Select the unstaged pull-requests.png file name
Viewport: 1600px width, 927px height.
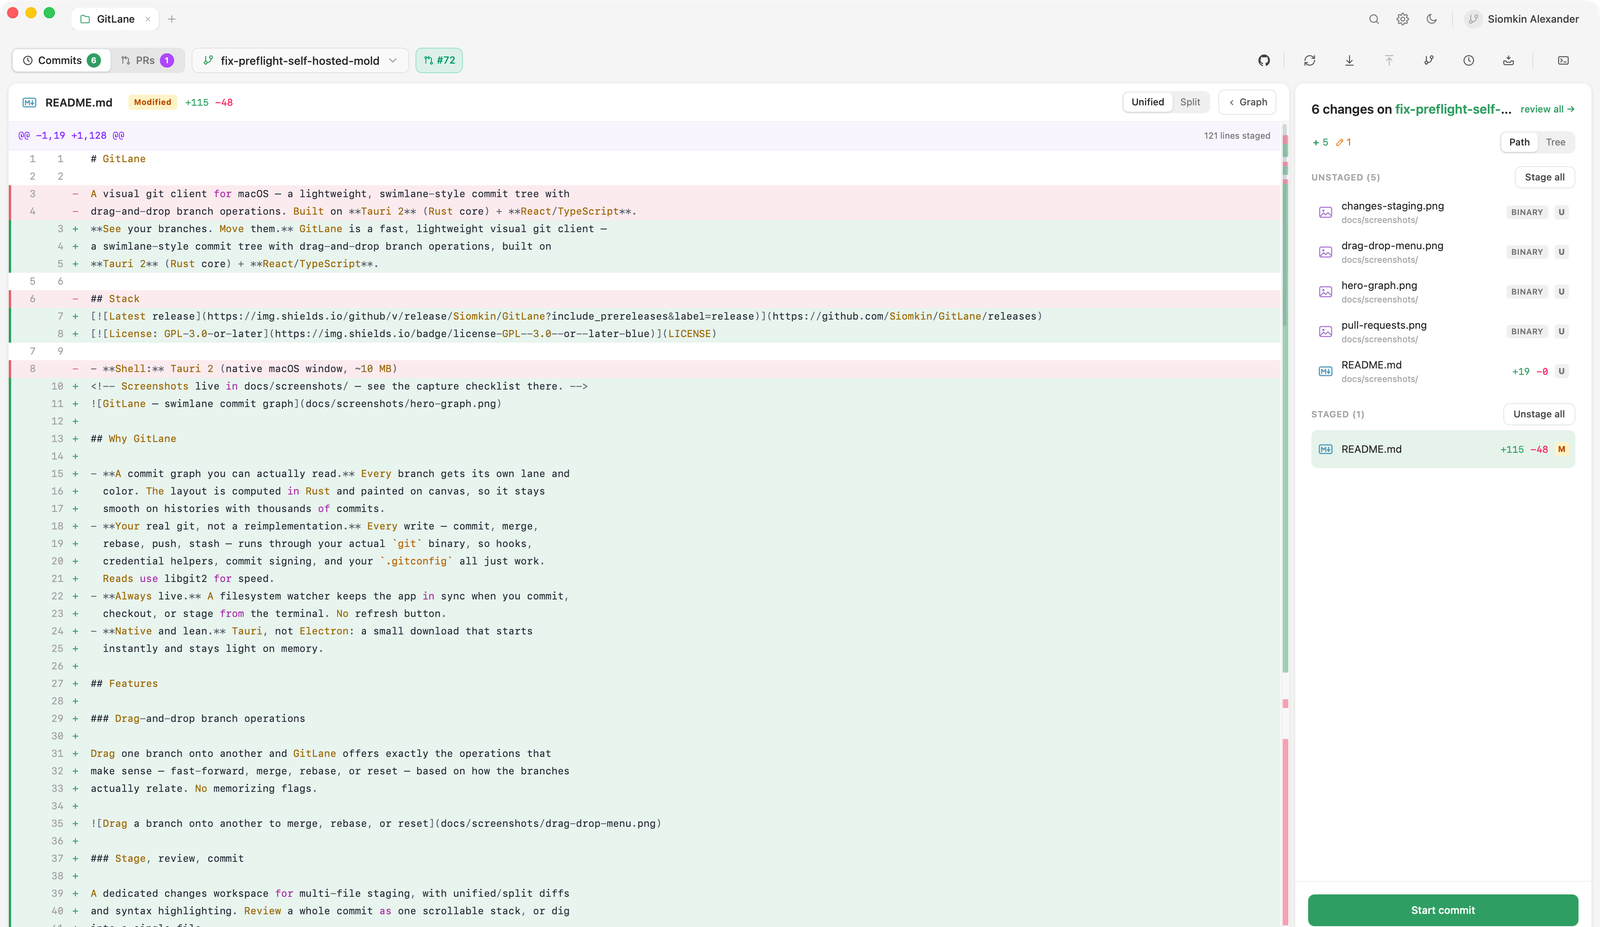point(1384,325)
